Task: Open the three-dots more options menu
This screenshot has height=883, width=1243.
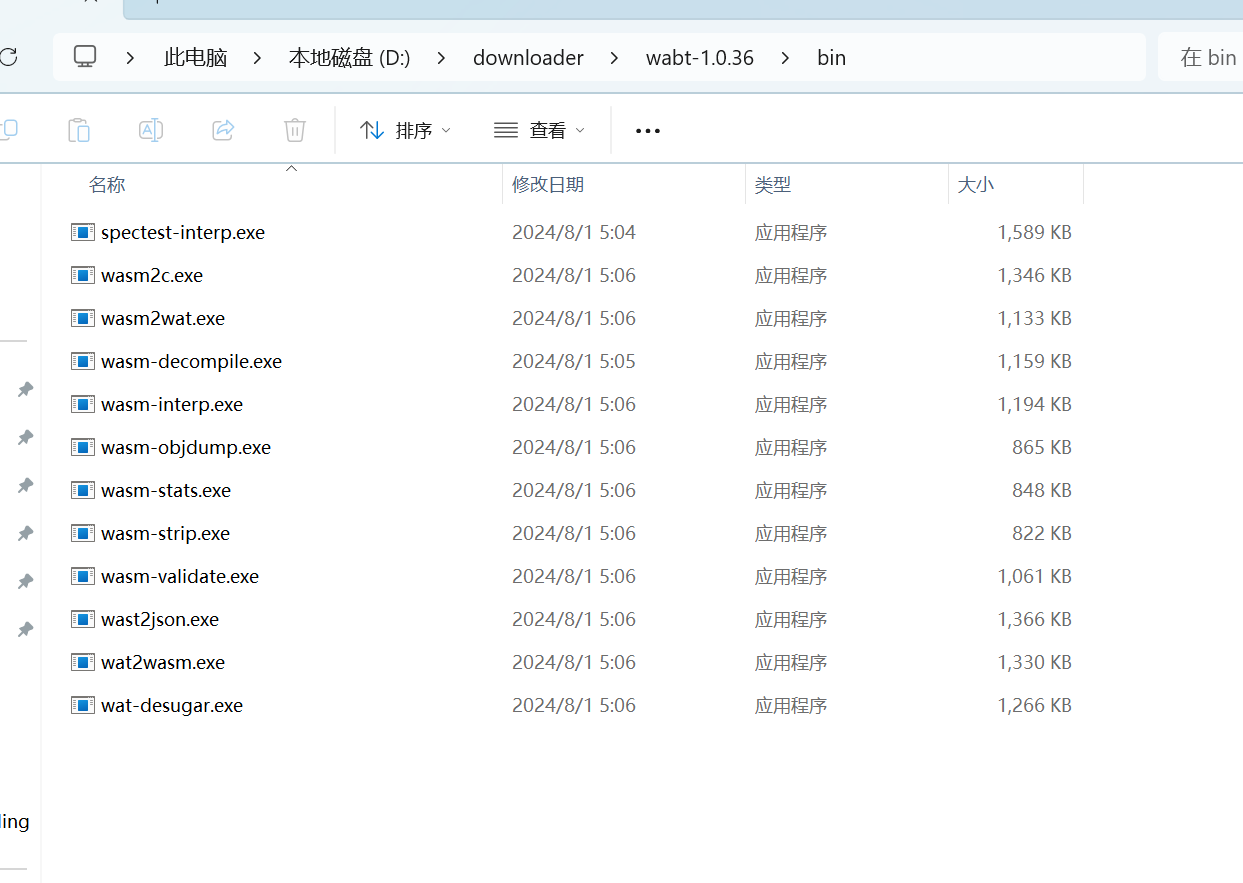Action: [x=648, y=130]
